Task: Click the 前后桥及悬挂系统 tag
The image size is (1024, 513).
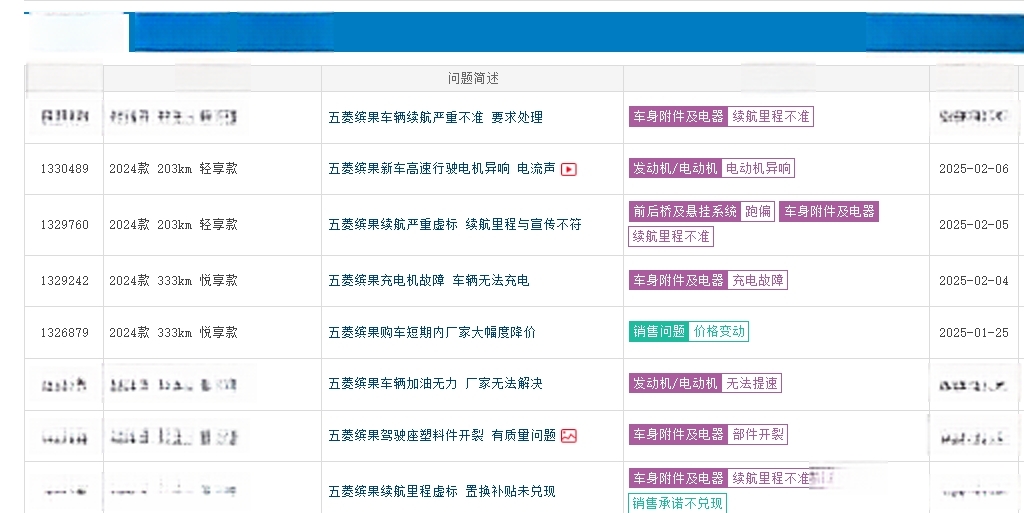Action: coord(684,211)
